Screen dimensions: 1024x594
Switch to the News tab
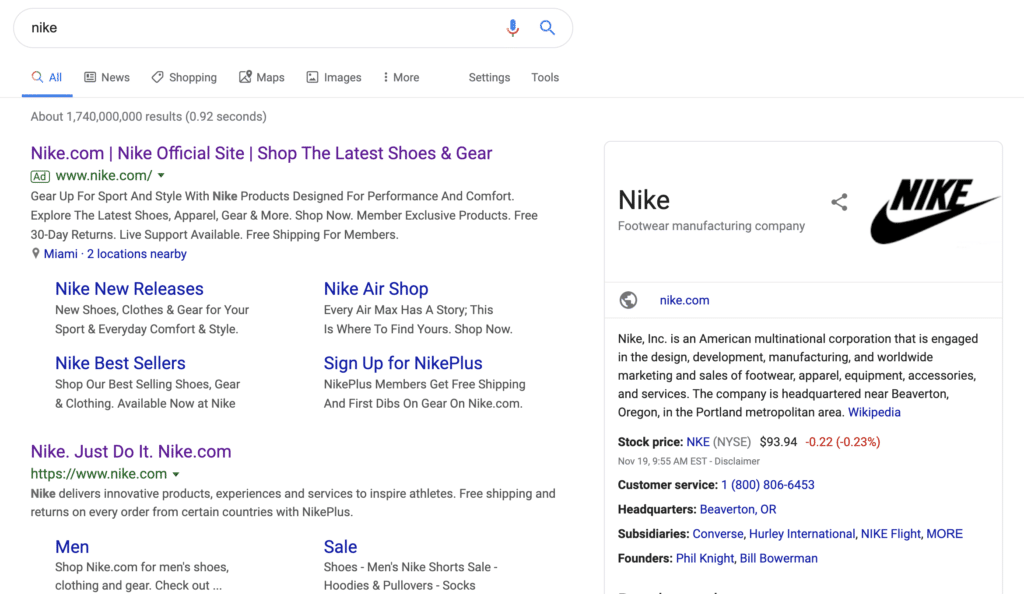(x=107, y=77)
